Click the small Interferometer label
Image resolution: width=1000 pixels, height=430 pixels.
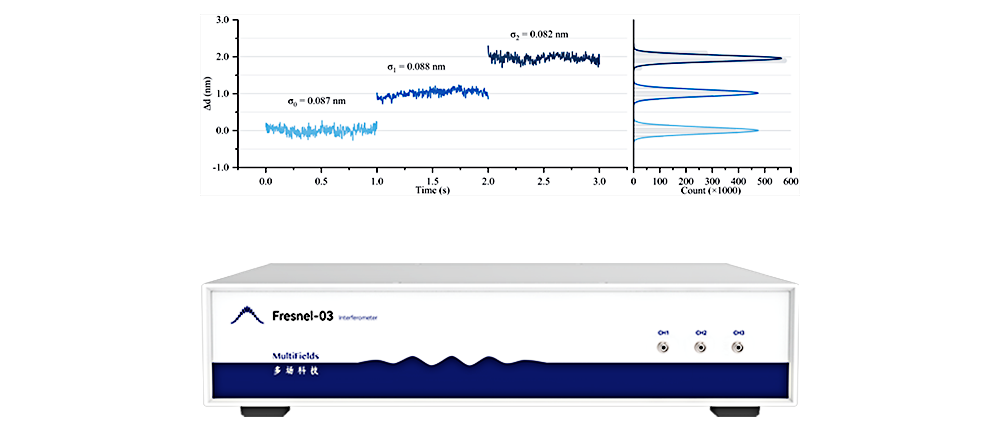click(x=358, y=318)
